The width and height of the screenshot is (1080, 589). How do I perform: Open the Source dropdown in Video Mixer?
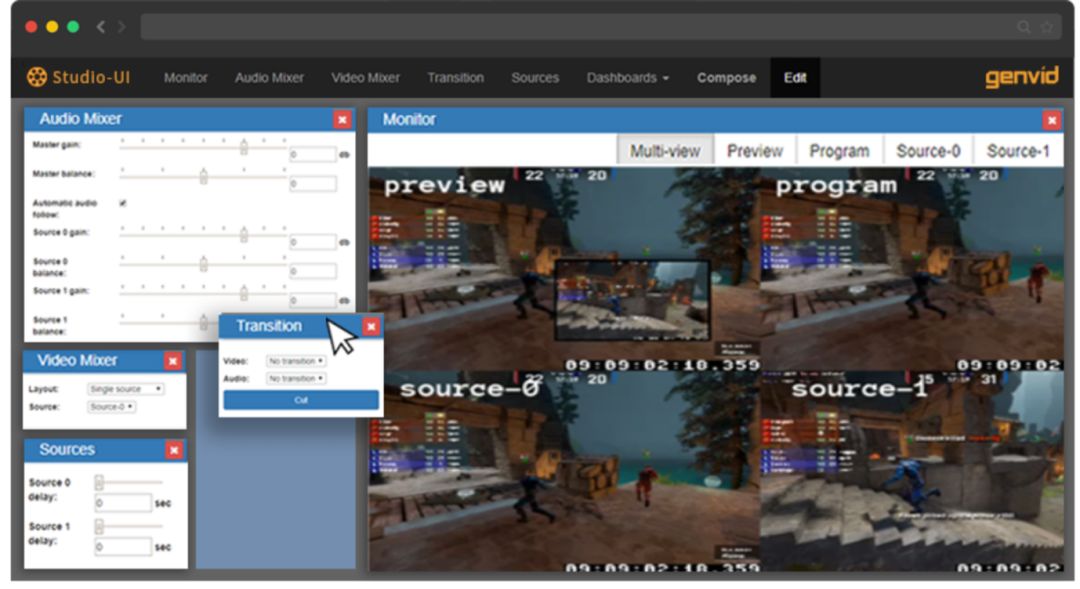(111, 407)
